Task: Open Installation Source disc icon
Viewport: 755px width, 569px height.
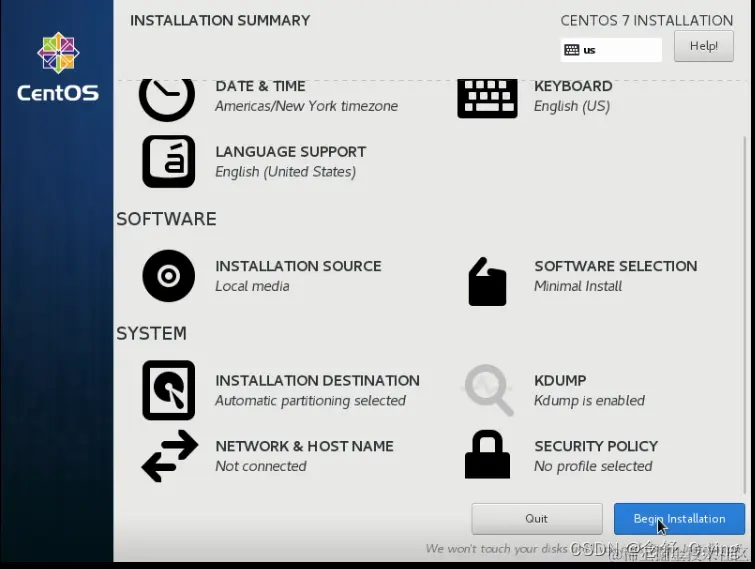Action: (169, 276)
